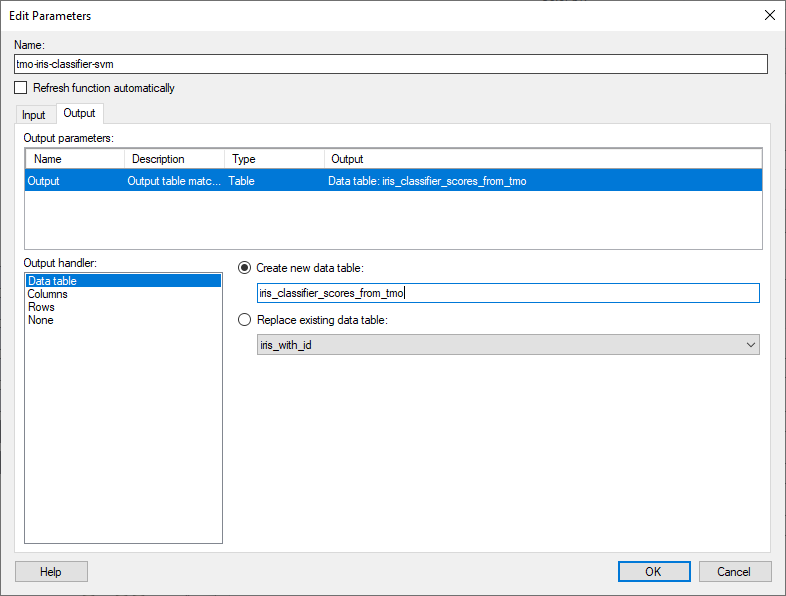Click the Type column header
The height and width of the screenshot is (596, 786).
click(273, 159)
